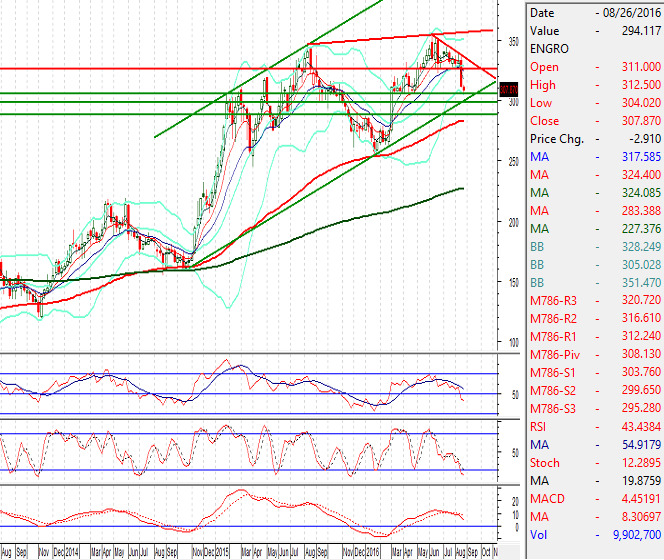The height and width of the screenshot is (560, 664).
Task: Select the support value 299.650
Action: coord(641,390)
